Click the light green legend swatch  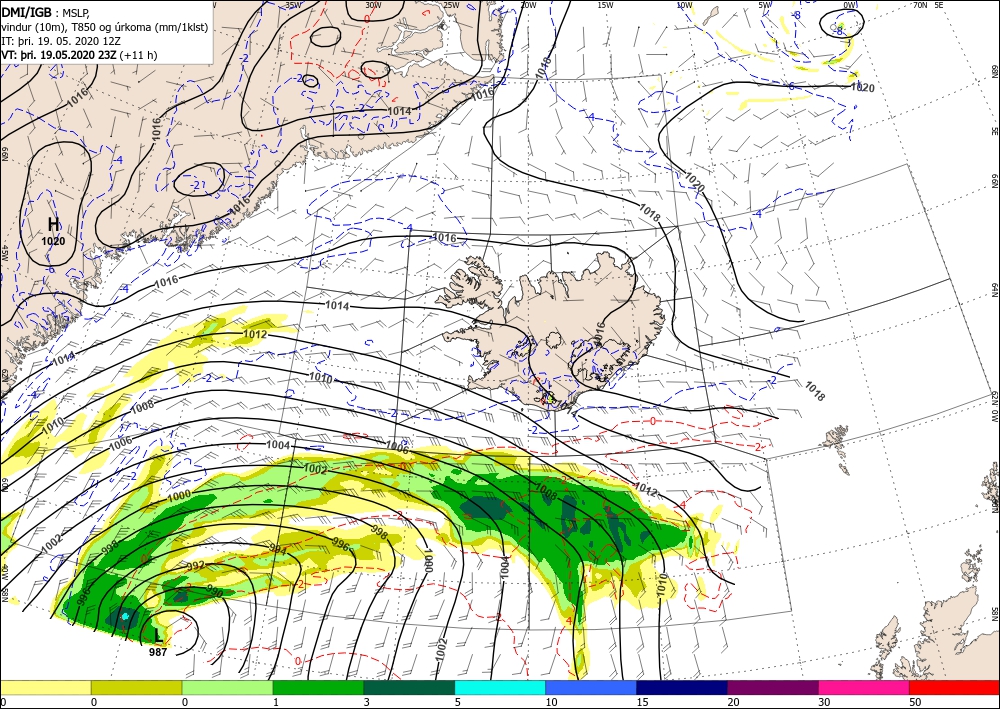(x=227, y=687)
